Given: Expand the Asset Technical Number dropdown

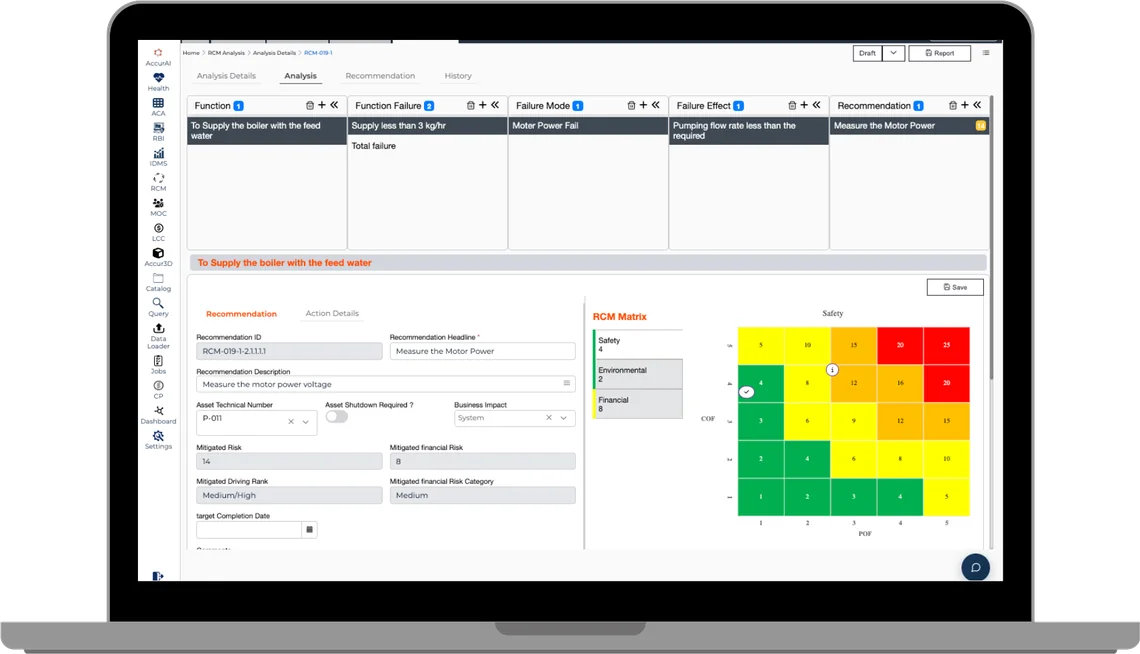Looking at the screenshot, I should [x=306, y=421].
